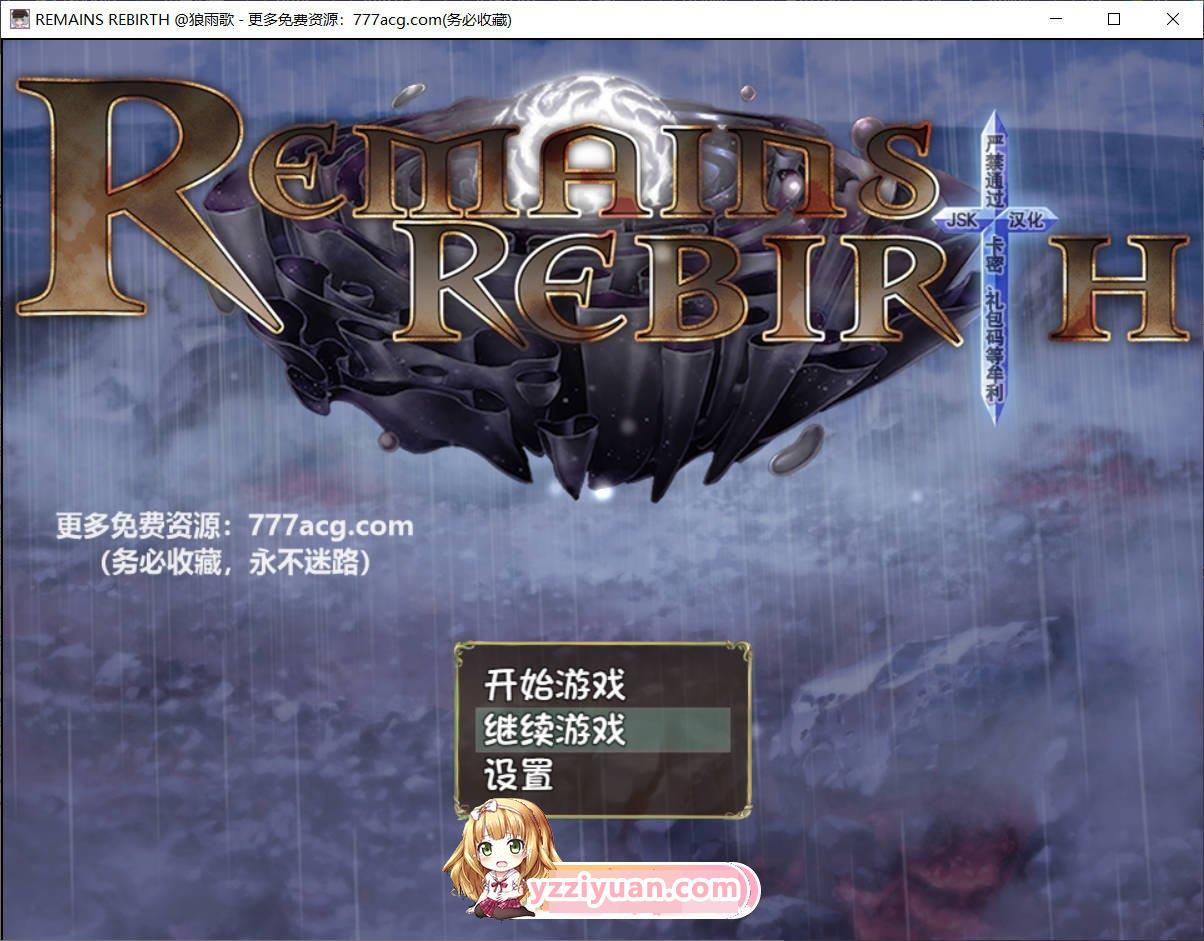This screenshot has width=1204, height=941.
Task: Choose 继续游戏 to continue the game
Action: [602, 730]
